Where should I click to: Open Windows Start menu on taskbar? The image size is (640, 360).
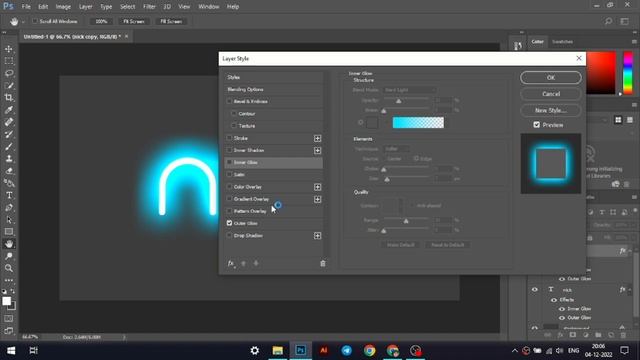coord(11,351)
